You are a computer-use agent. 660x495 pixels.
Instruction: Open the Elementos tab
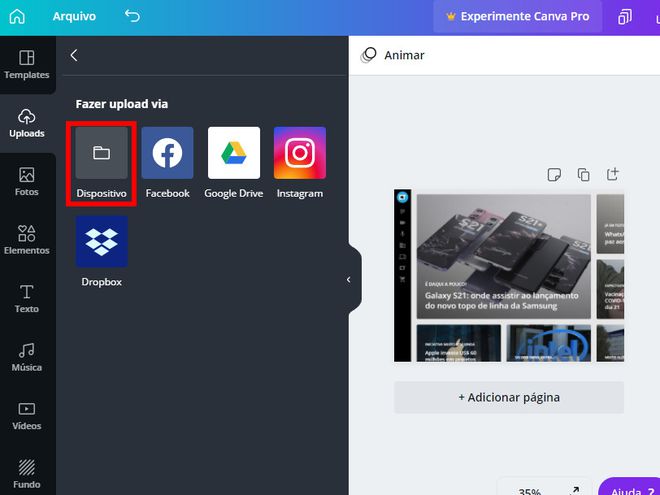[27, 240]
